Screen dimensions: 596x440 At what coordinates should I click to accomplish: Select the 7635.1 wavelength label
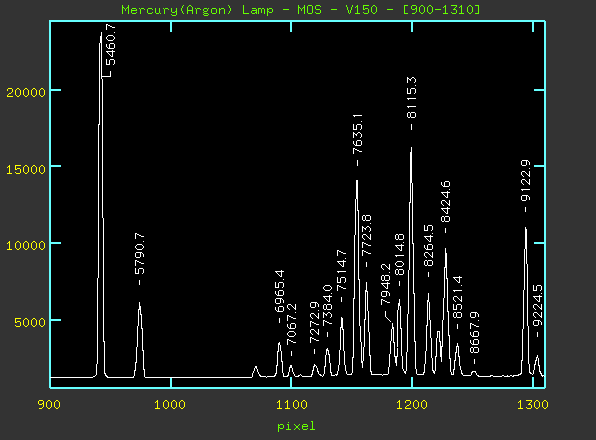(357, 134)
